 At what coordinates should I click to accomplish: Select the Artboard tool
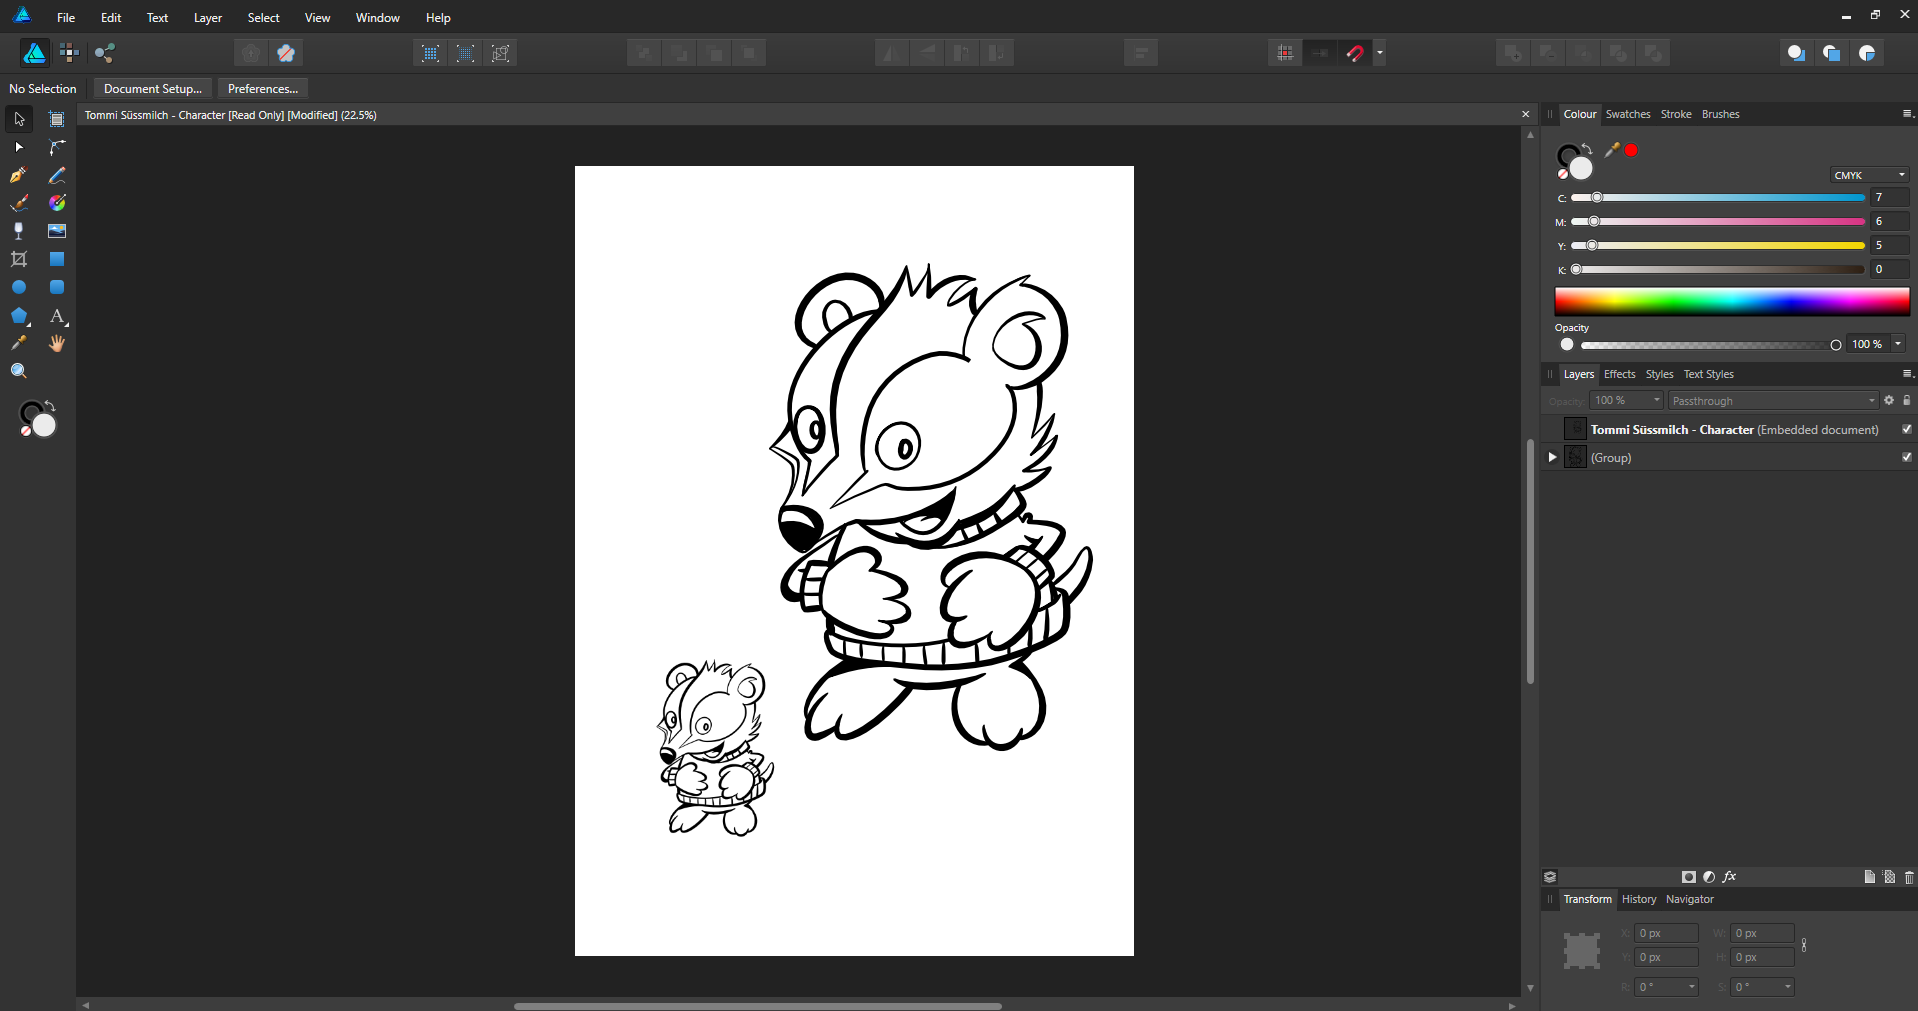pyautogui.click(x=57, y=119)
